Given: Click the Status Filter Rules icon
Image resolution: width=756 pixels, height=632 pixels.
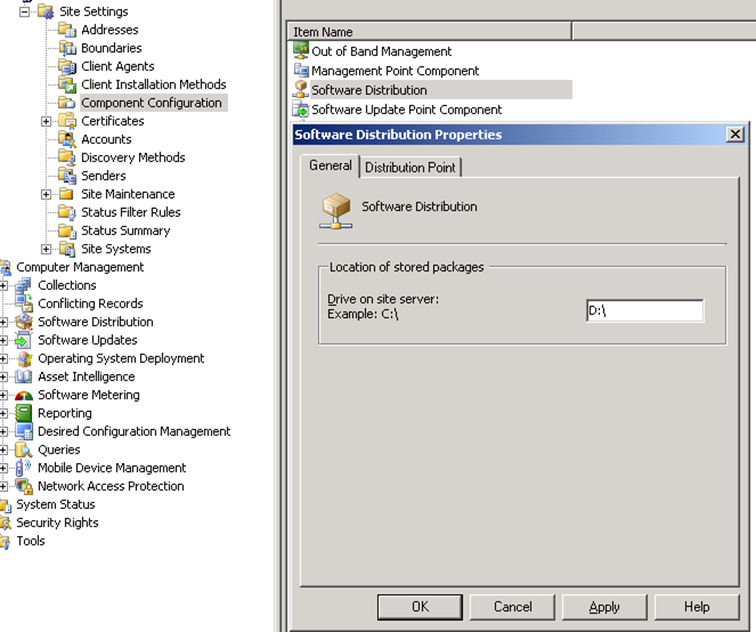Looking at the screenshot, I should (67, 212).
